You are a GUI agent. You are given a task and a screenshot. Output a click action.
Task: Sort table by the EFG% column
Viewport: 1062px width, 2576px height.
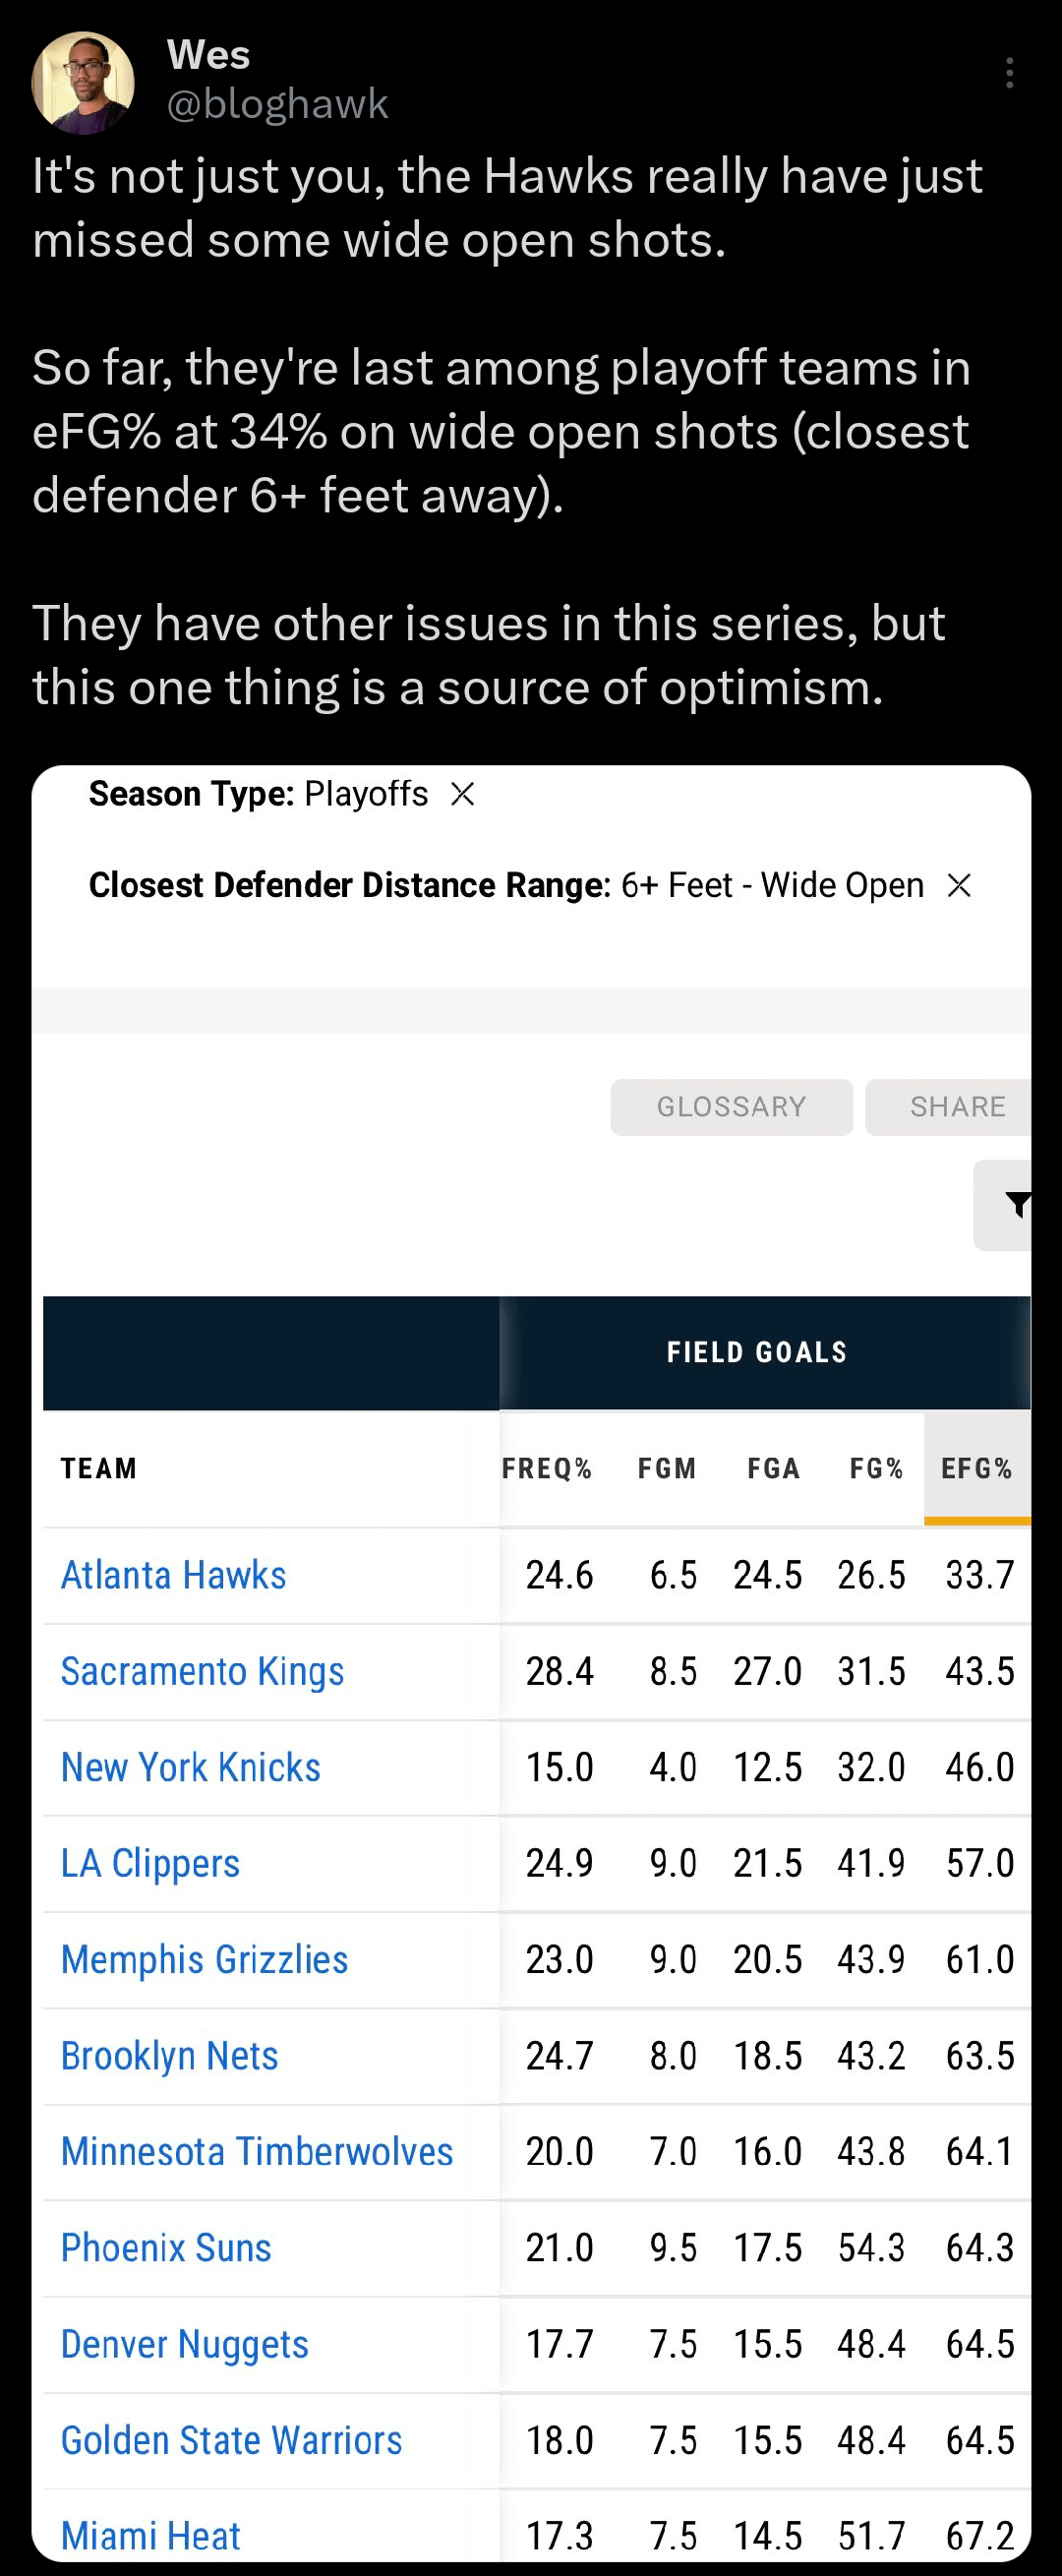976,1468
